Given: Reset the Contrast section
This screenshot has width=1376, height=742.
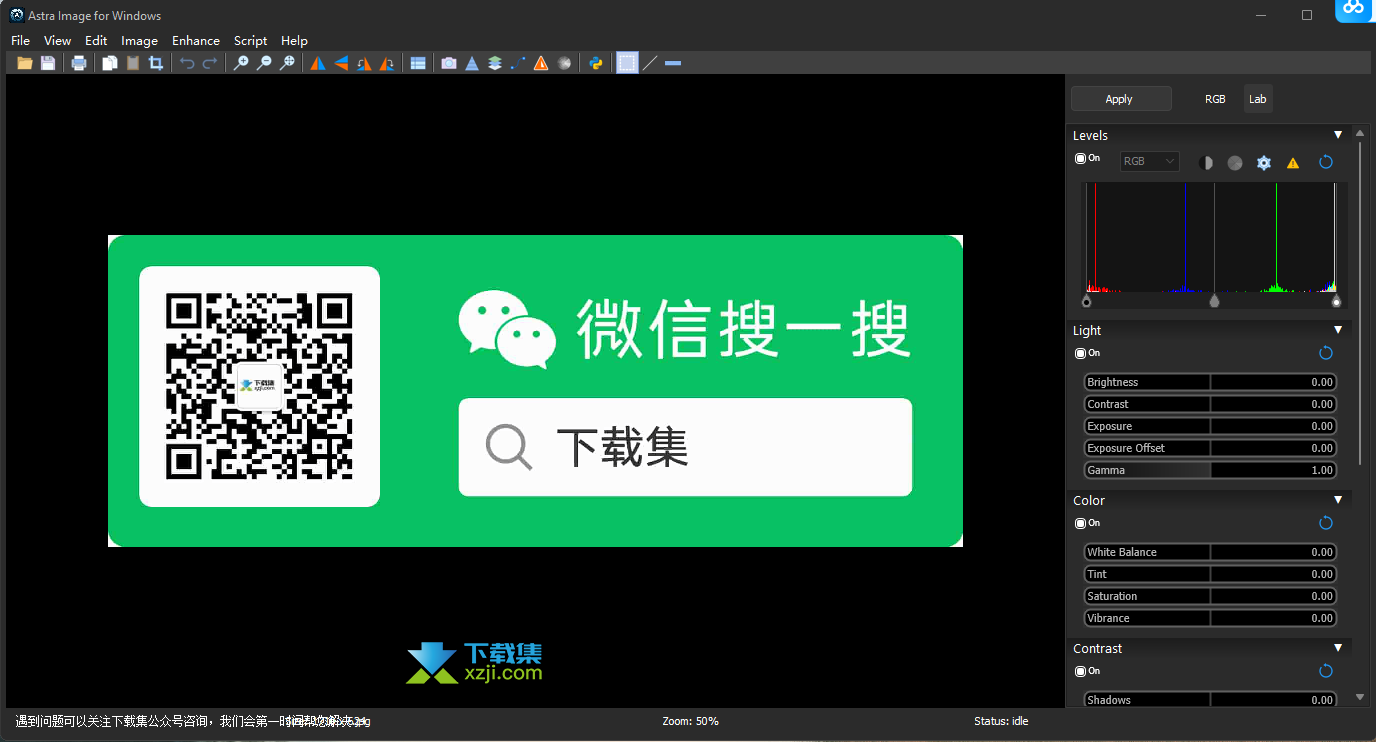Looking at the screenshot, I should pyautogui.click(x=1326, y=671).
